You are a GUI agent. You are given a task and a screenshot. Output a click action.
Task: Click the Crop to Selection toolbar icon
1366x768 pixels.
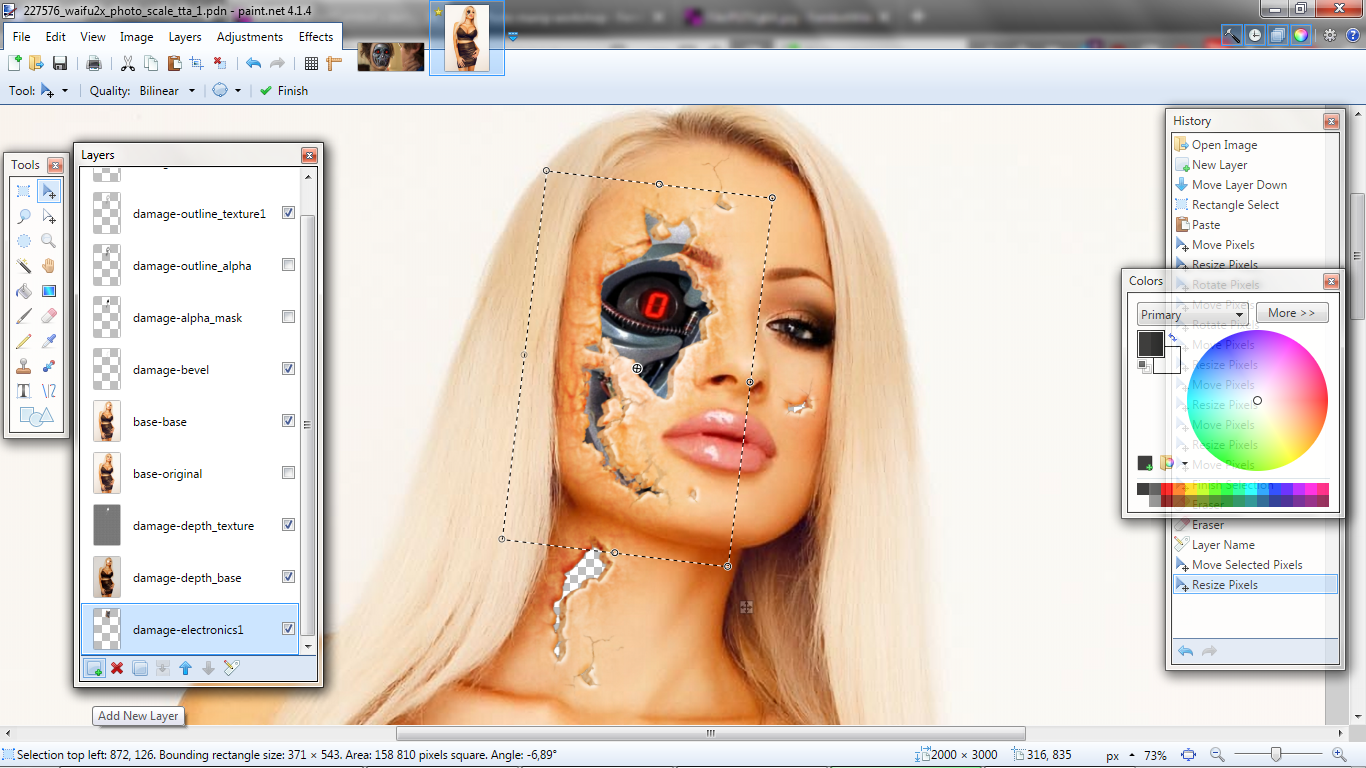(196, 63)
